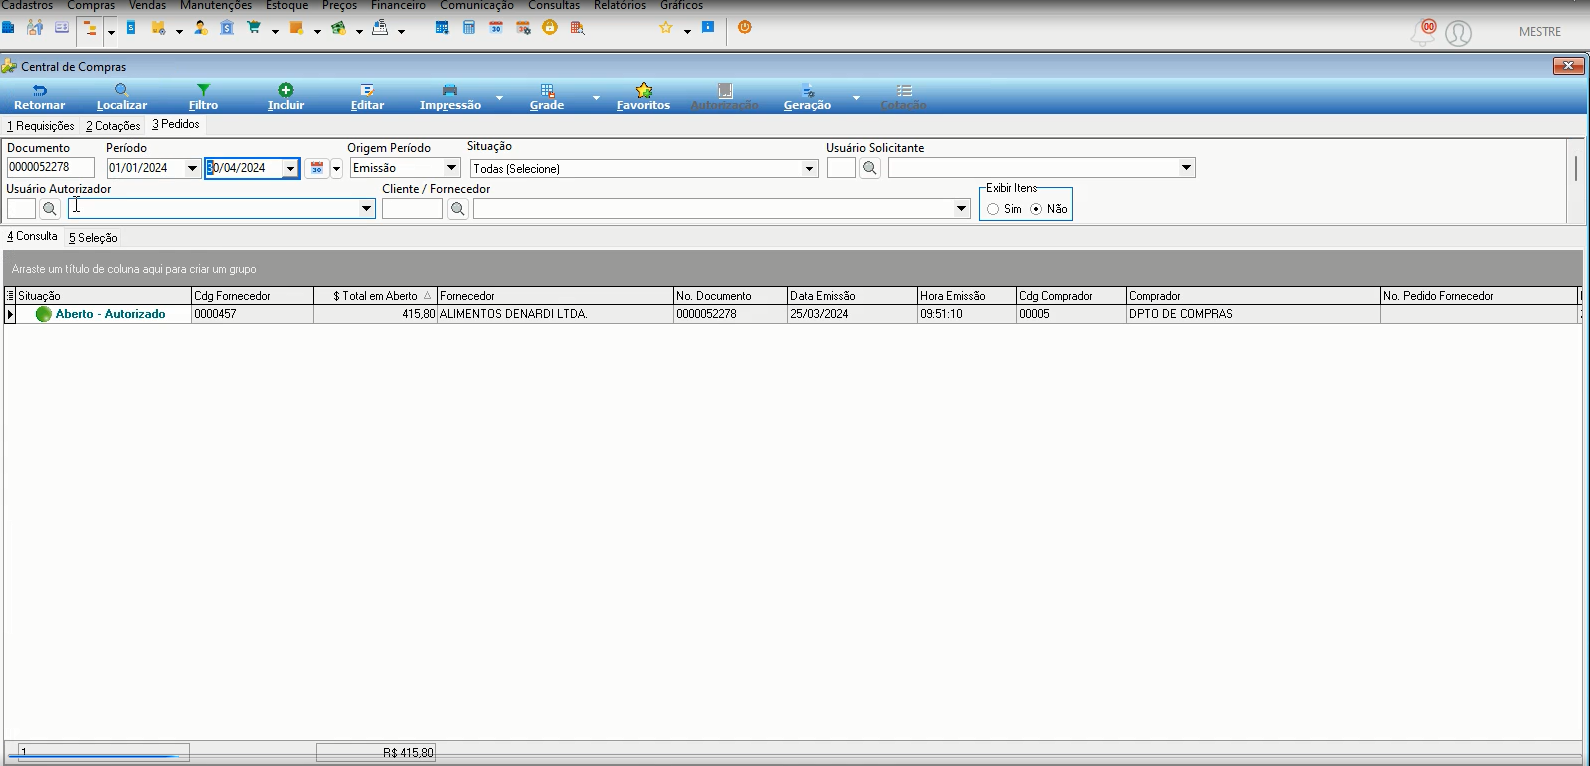
Task: Click the search icon beside Usuário Solicitante code
Action: click(x=870, y=168)
